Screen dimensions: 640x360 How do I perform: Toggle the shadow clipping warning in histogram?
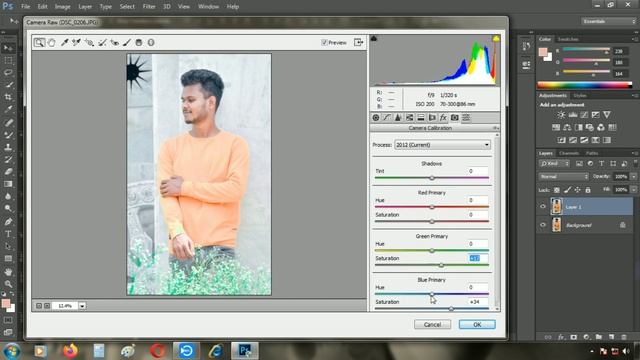374,38
